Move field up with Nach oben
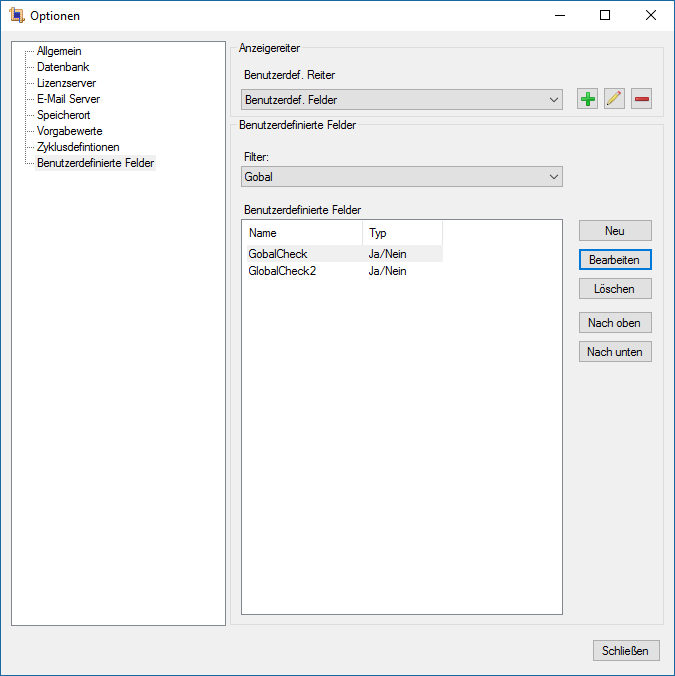 (x=615, y=323)
